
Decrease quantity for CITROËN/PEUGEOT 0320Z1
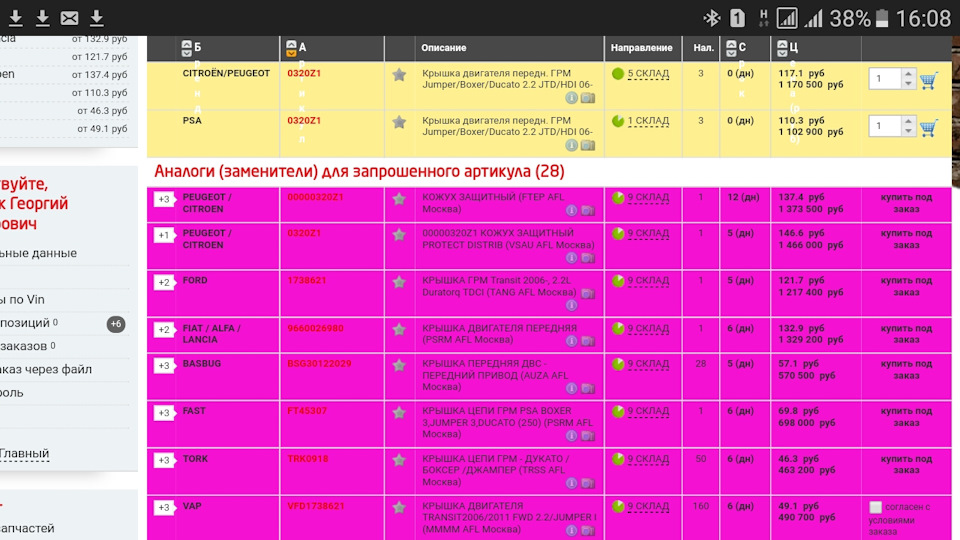pyautogui.click(x=909, y=84)
